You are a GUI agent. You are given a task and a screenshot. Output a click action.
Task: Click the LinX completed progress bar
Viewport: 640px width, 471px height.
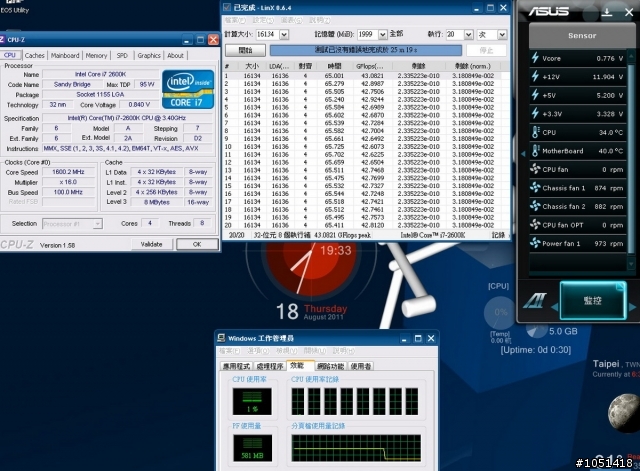(x=366, y=50)
